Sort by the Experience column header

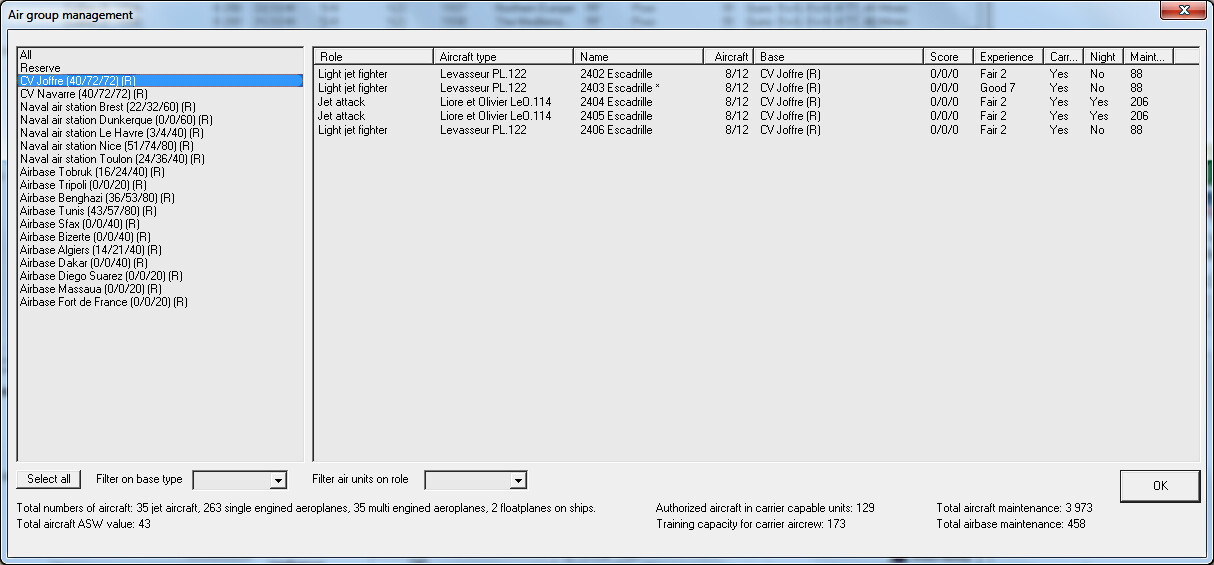click(x=1008, y=57)
